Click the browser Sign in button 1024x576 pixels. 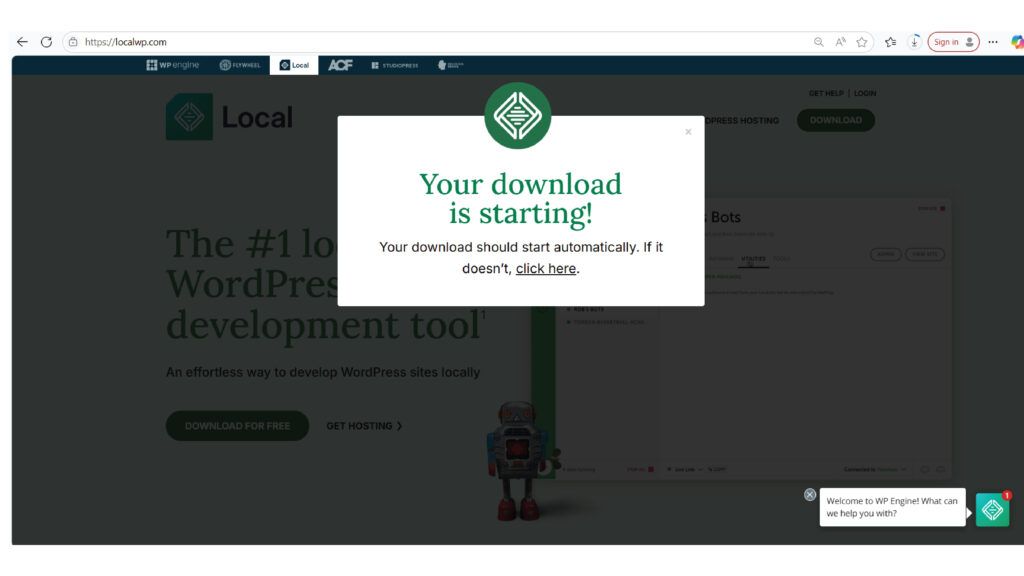953,42
